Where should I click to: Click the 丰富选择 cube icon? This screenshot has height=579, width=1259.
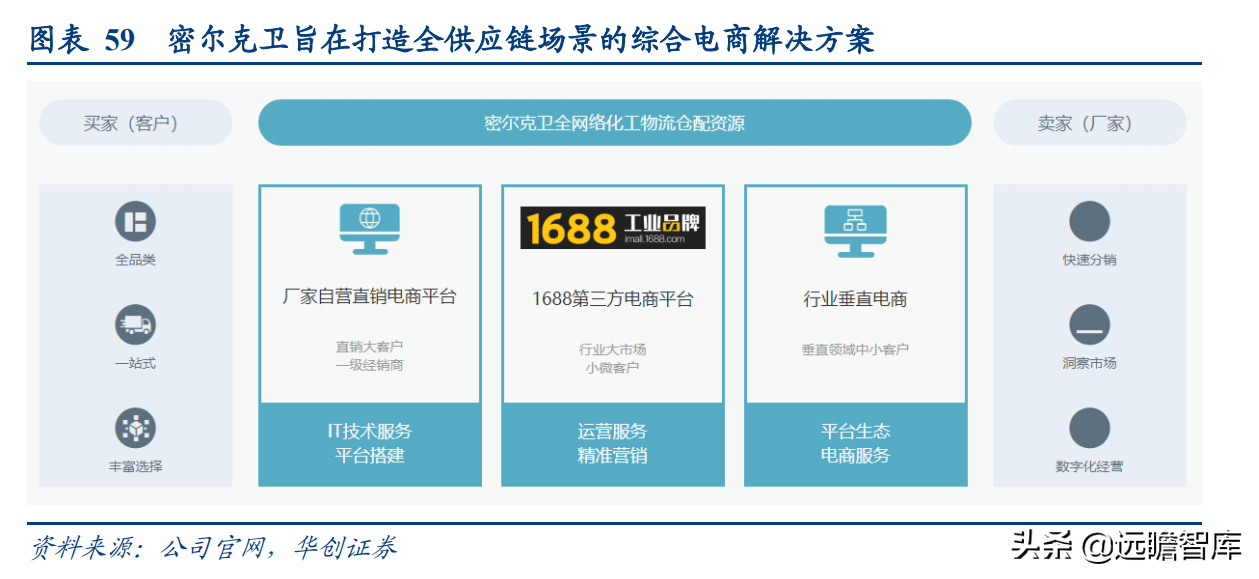click(x=135, y=428)
